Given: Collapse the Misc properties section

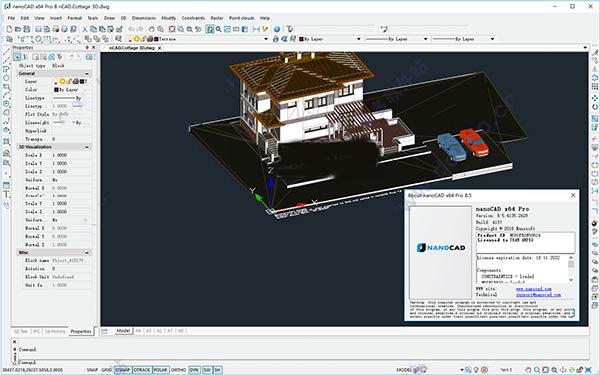Looking at the screenshot, I should (87, 253).
